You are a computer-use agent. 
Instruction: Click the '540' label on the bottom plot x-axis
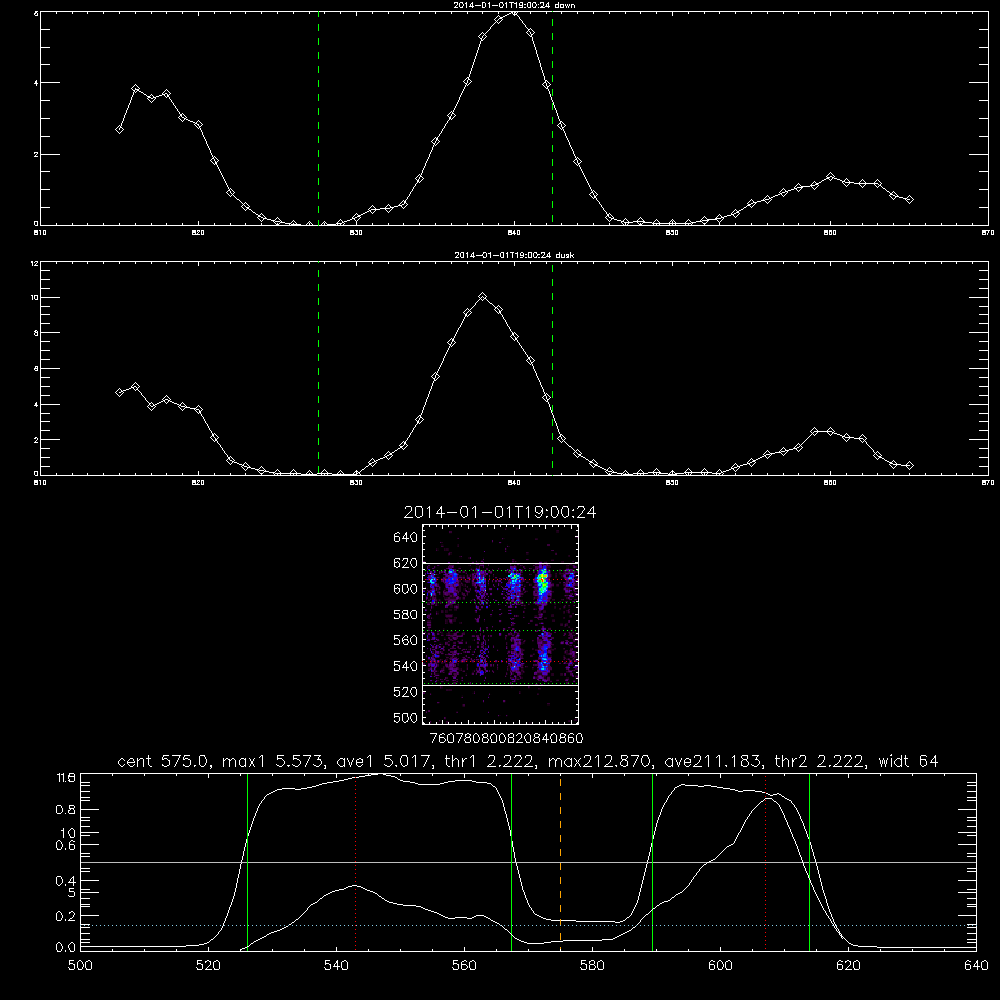point(336,966)
